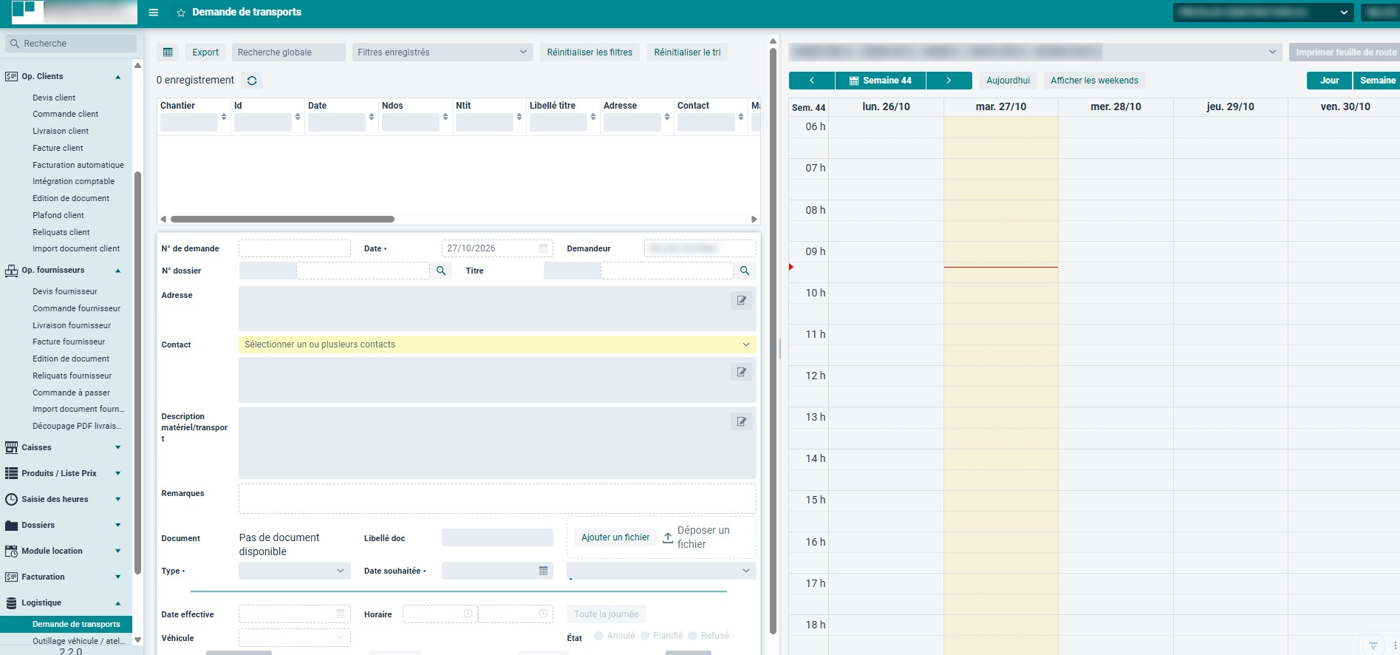Open the Date effective calendar picker
The image size is (1400, 655).
pyautogui.click(x=340, y=614)
